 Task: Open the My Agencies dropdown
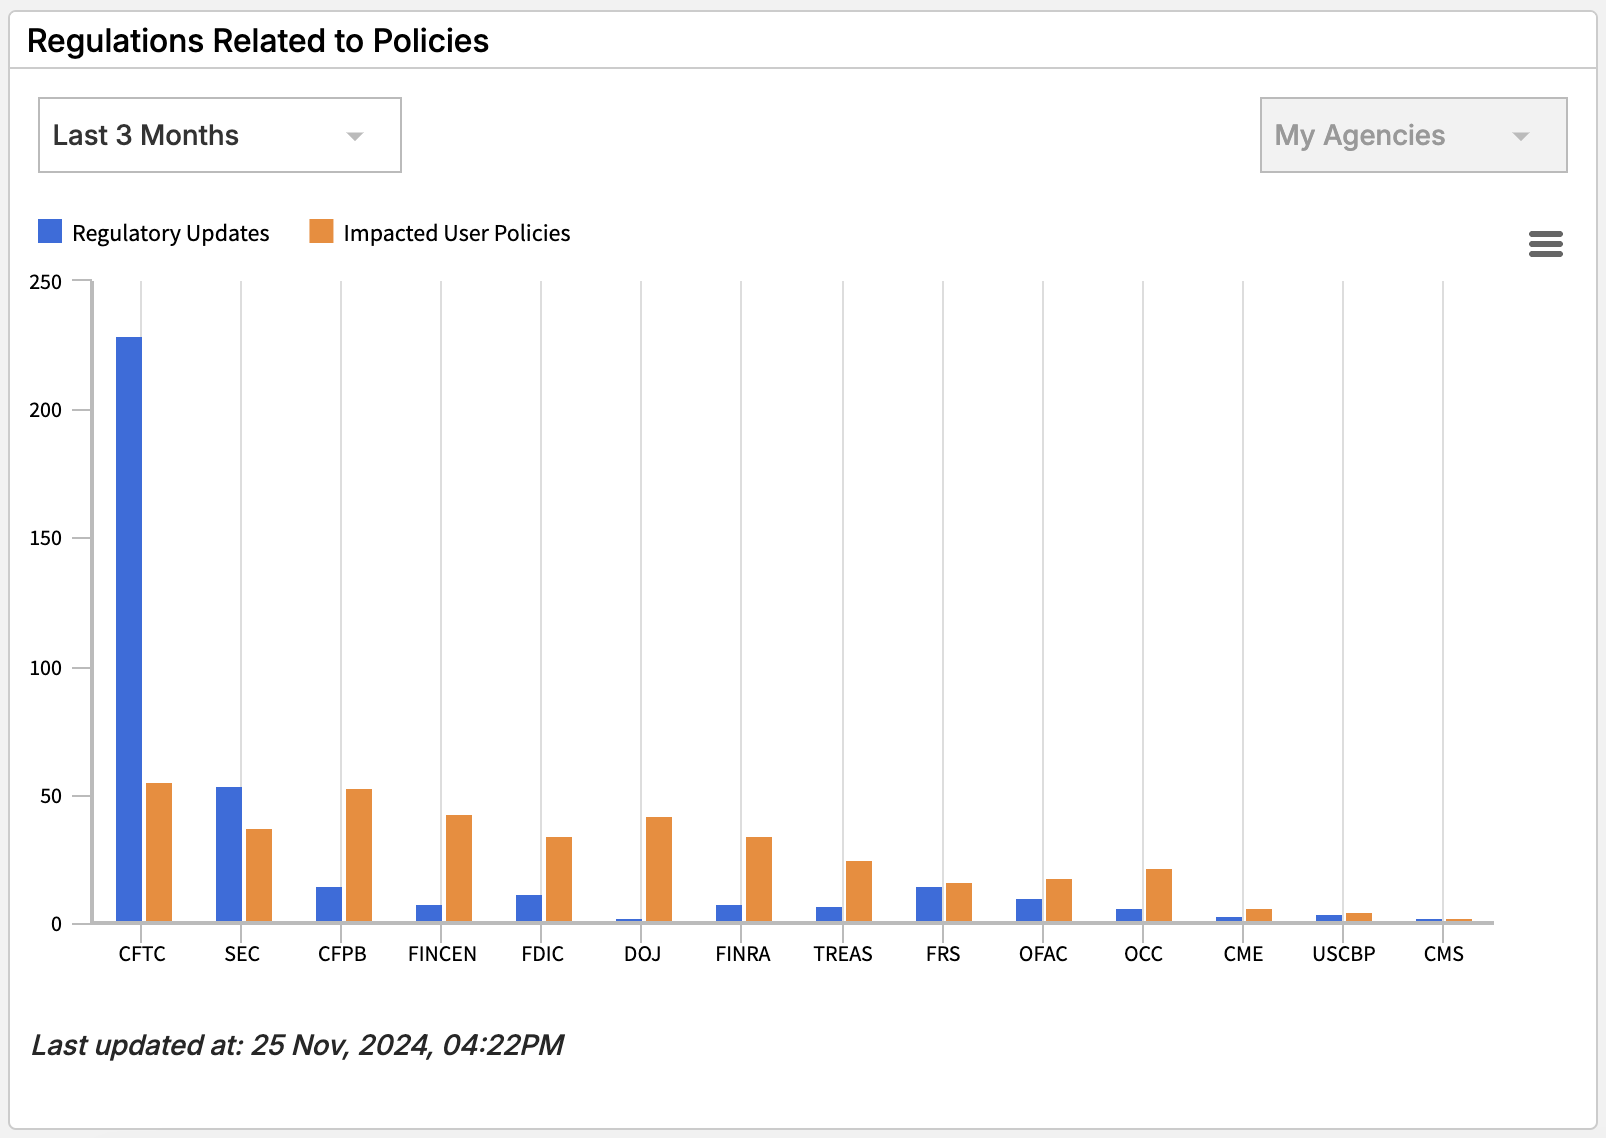click(x=1412, y=135)
